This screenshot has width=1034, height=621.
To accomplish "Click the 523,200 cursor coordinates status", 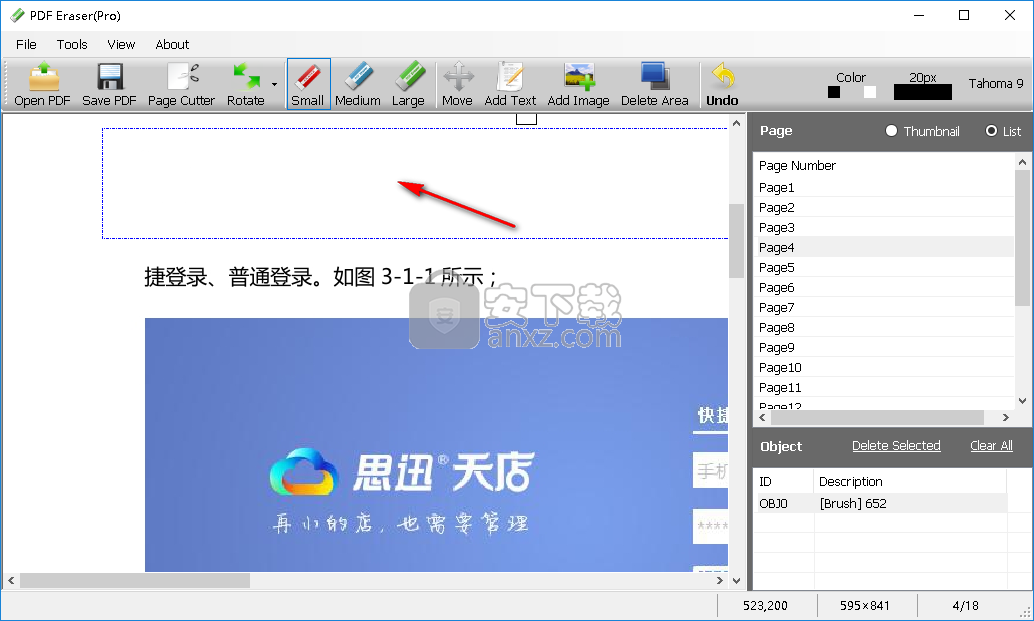I will click(765, 605).
